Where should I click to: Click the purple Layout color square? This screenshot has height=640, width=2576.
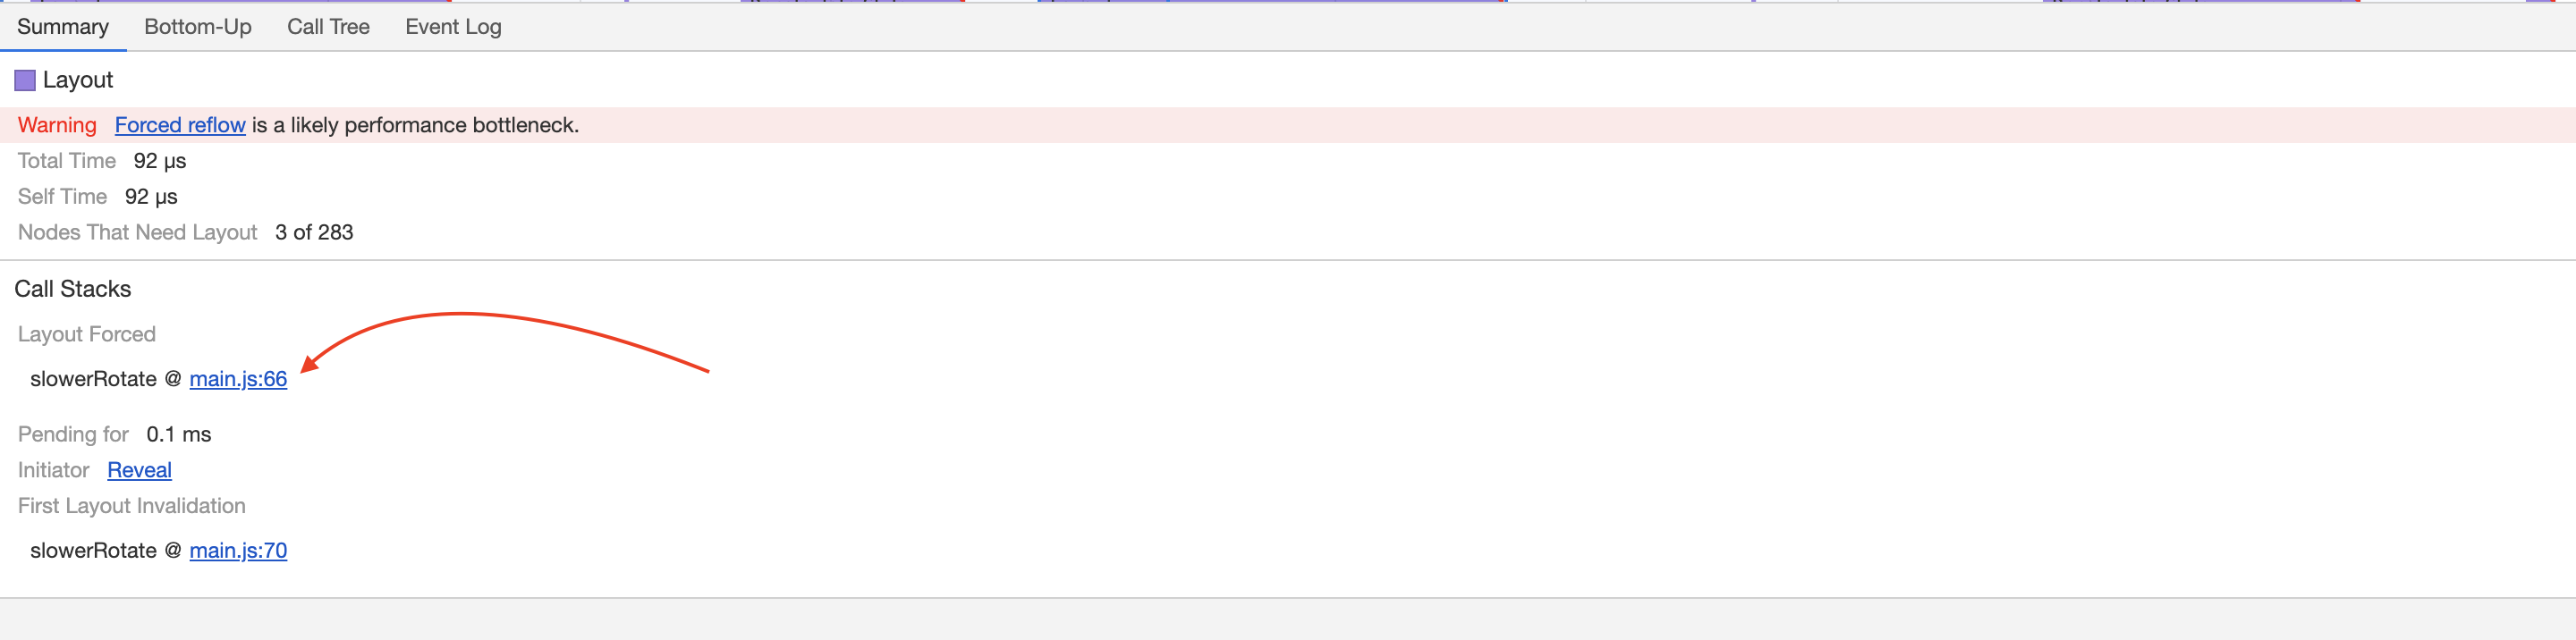click(25, 80)
